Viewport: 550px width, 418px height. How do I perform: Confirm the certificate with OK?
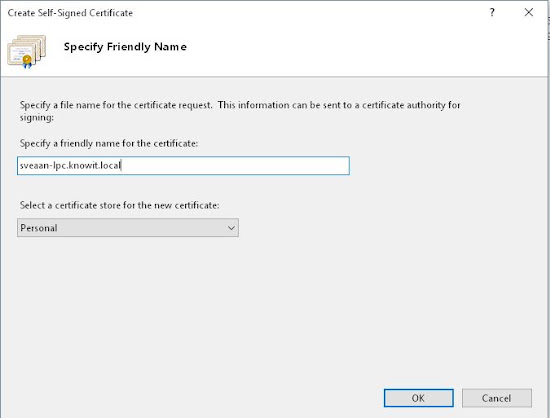pyautogui.click(x=418, y=398)
